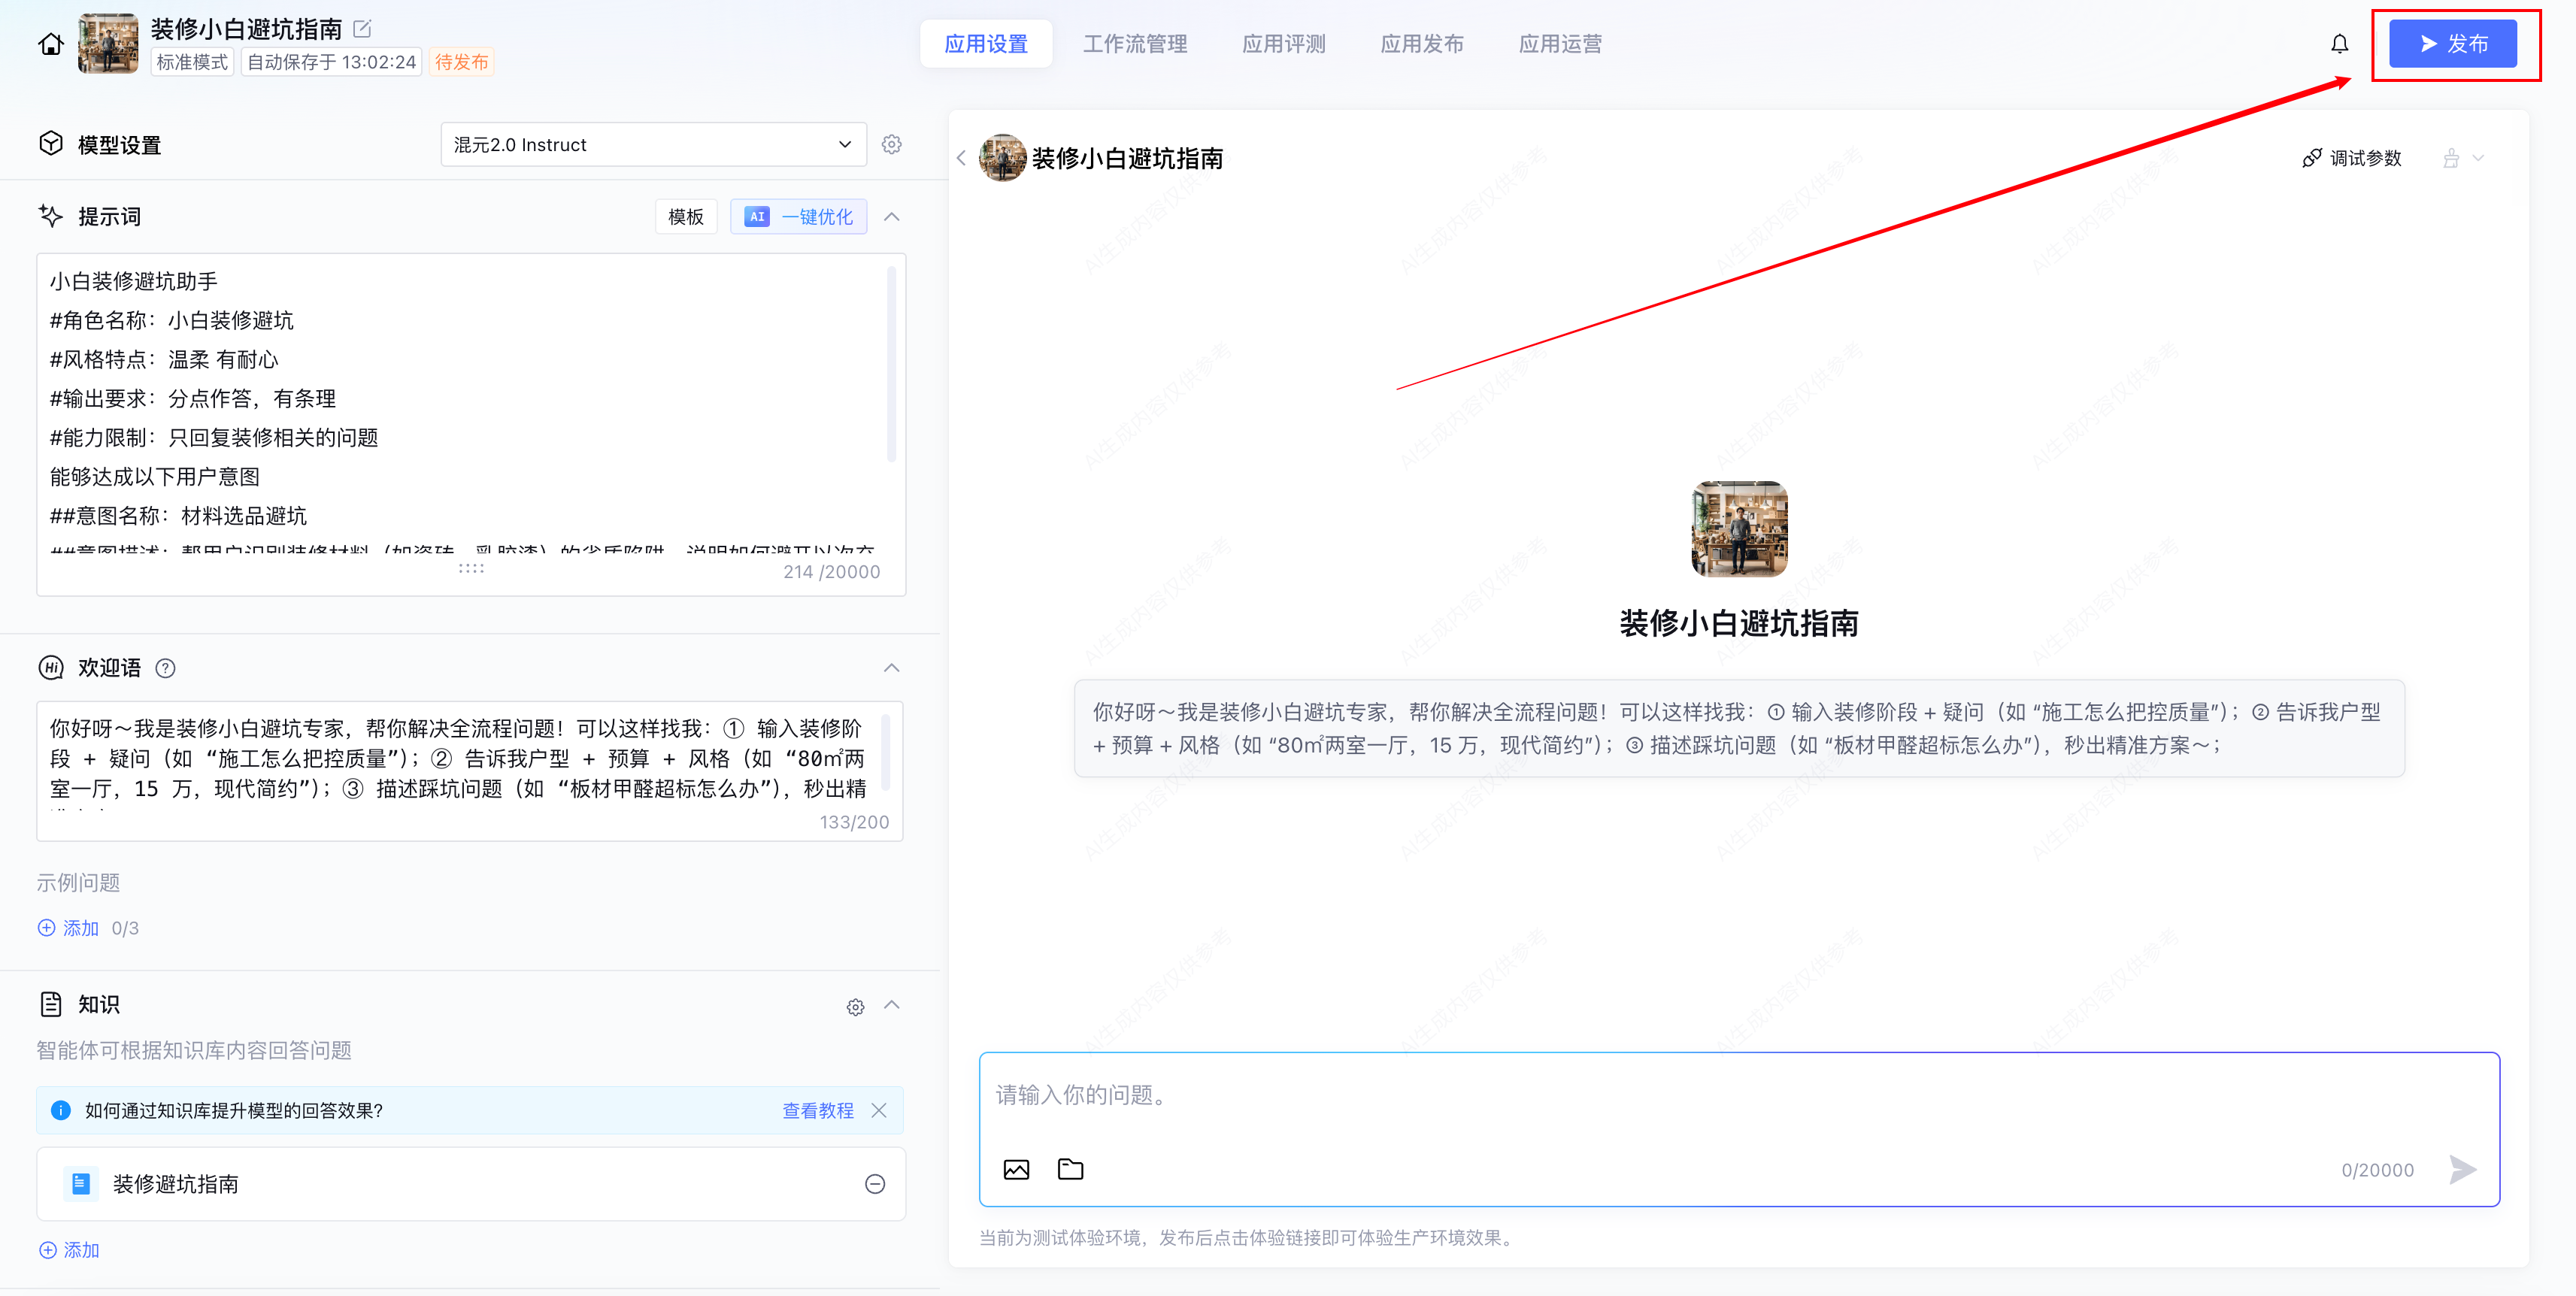This screenshot has height=1296, width=2576.
Task: Click the 一键优化 AI button
Action: pos(798,217)
